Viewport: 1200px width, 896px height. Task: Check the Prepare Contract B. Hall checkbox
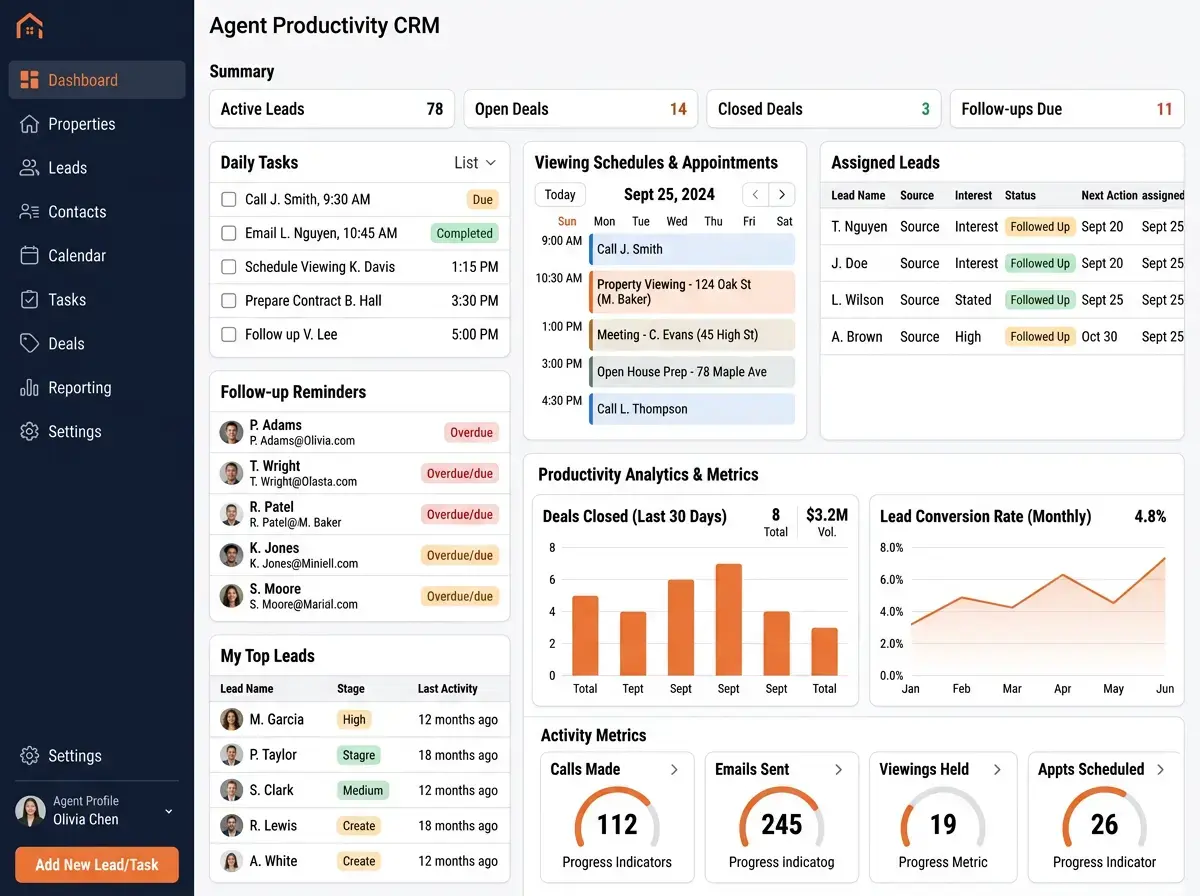click(x=228, y=301)
